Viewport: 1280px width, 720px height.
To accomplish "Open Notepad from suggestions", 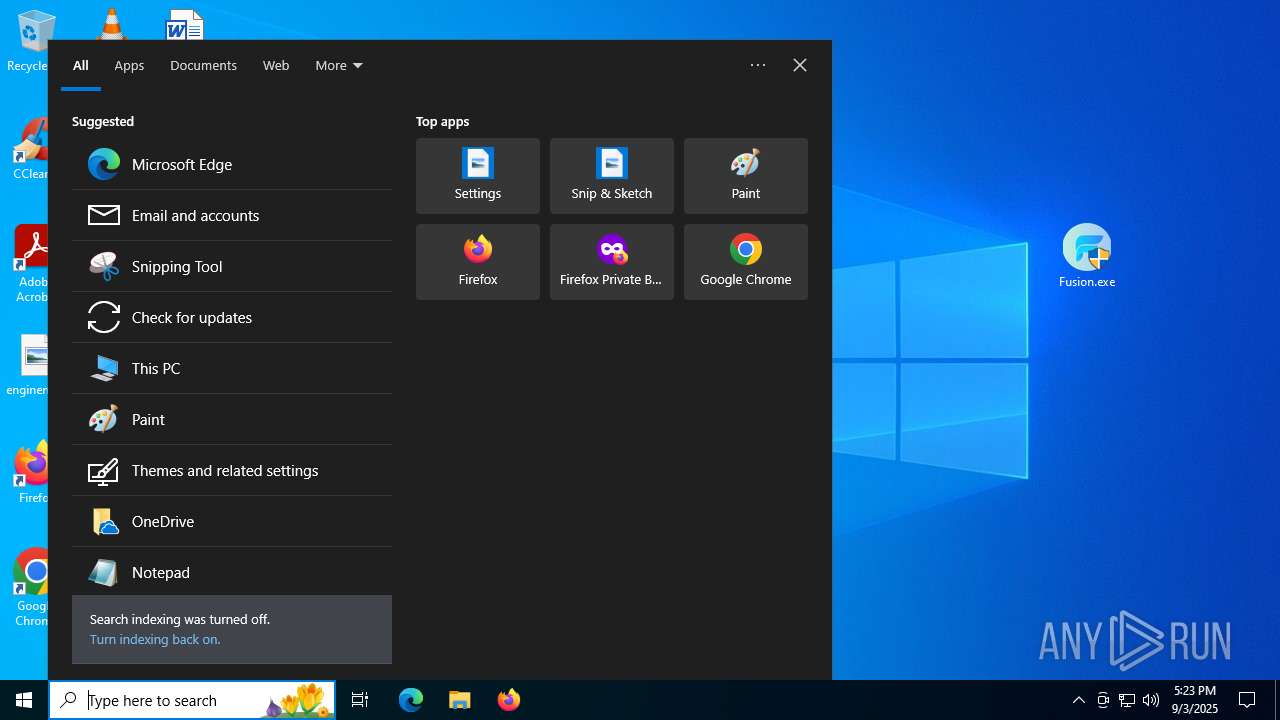I will tap(232, 572).
